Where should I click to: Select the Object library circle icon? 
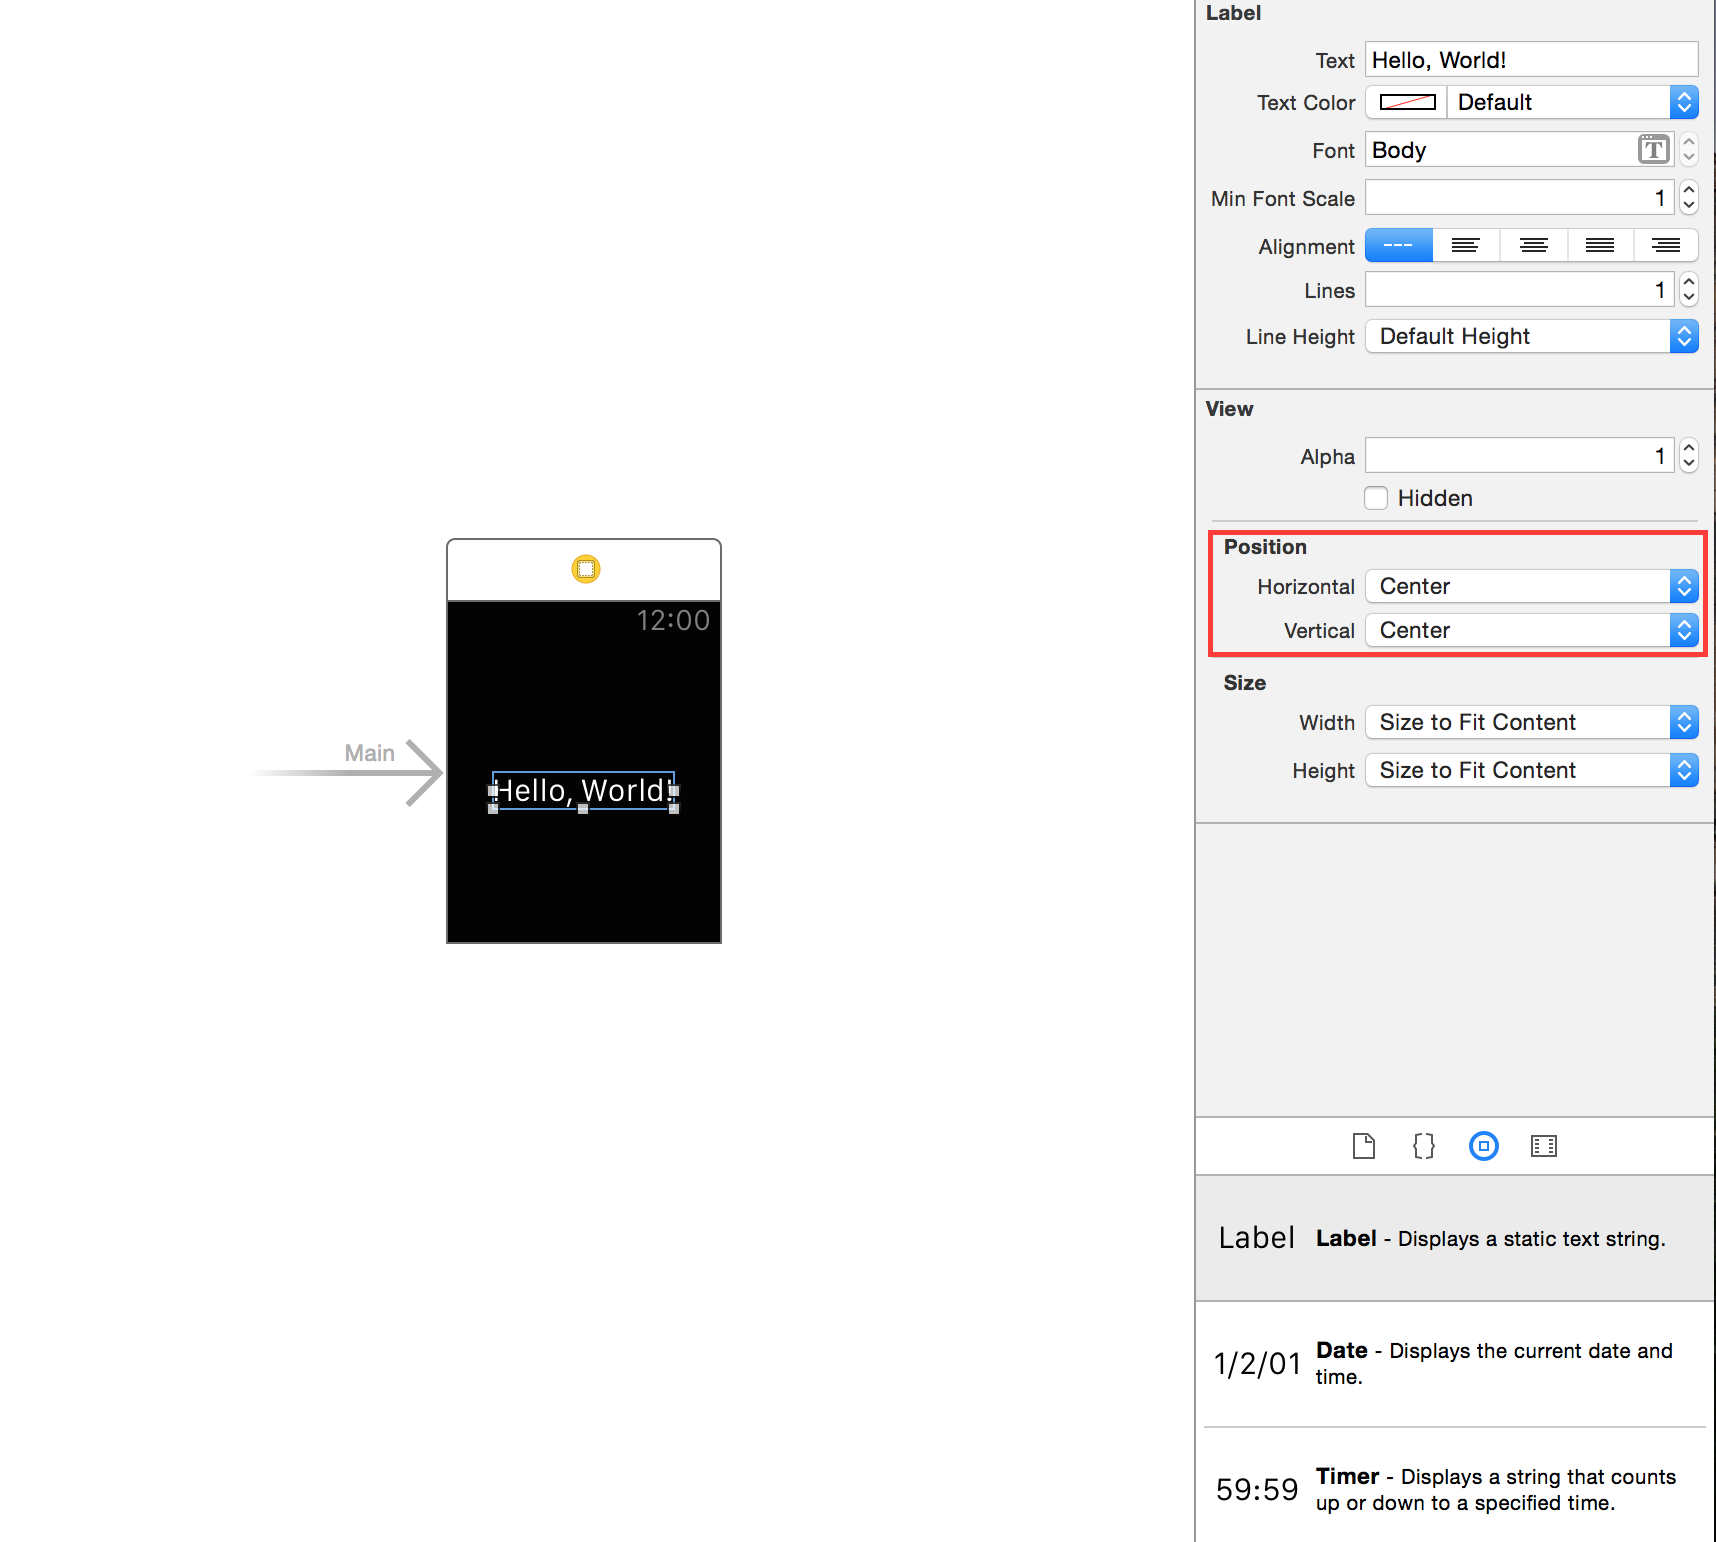(1484, 1146)
